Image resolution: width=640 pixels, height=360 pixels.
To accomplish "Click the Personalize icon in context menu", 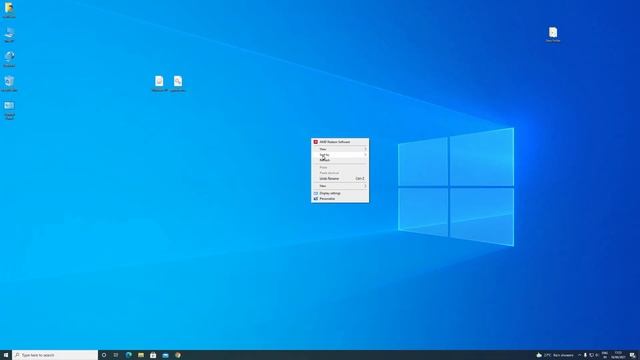I will [316, 198].
